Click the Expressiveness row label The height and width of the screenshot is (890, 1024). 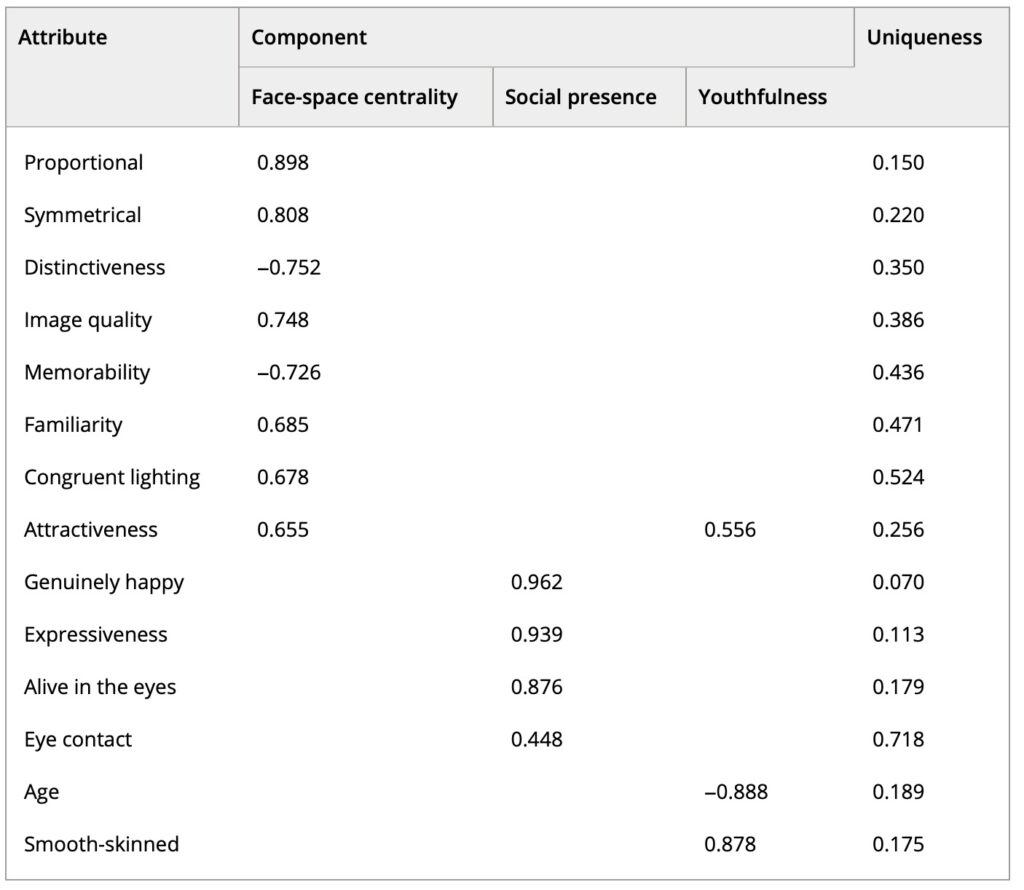(95, 635)
